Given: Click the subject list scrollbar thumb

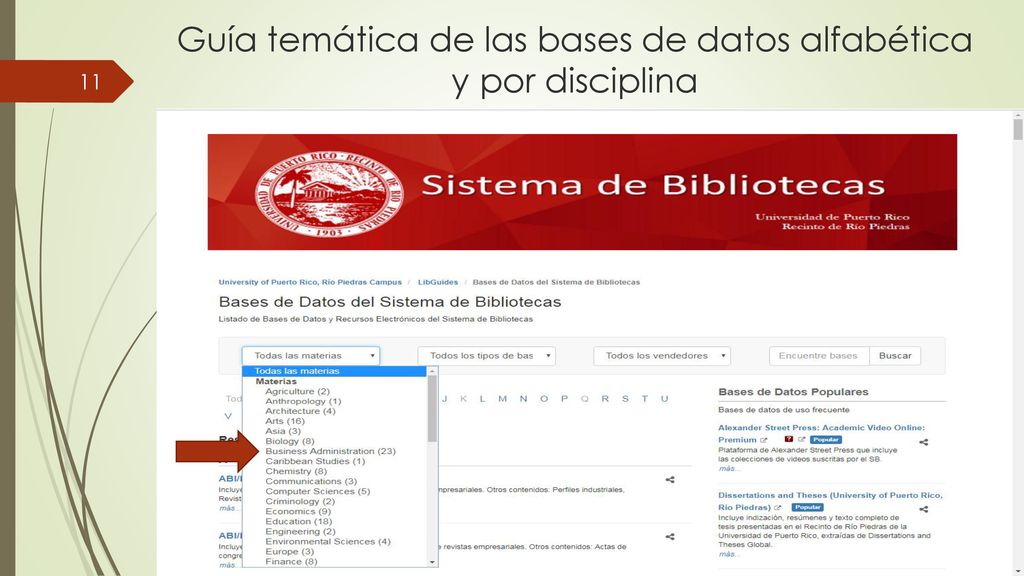Looking at the screenshot, I should pos(432,409).
